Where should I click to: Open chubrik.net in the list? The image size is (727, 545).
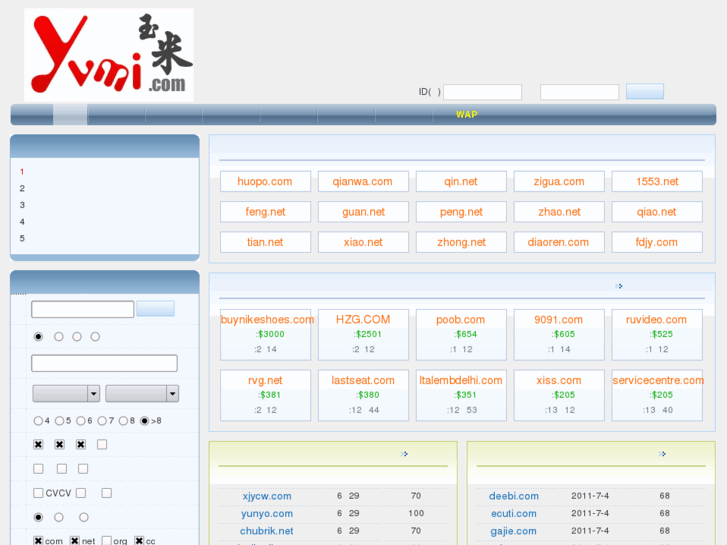click(x=267, y=531)
